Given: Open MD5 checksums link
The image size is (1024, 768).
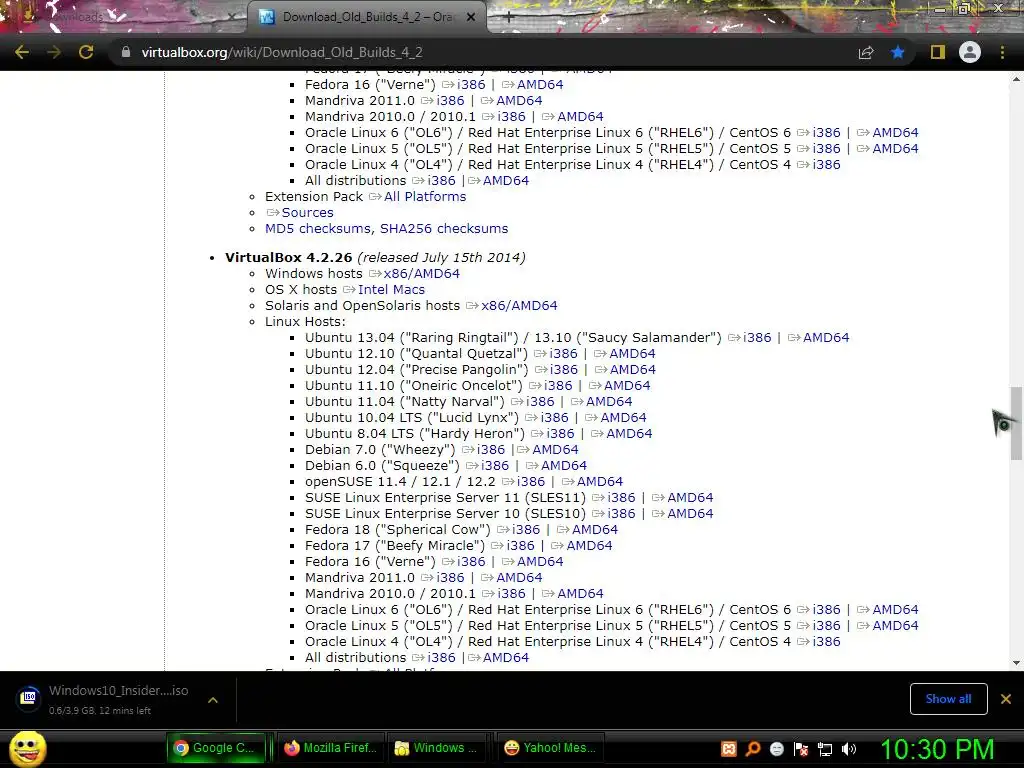Looking at the screenshot, I should [317, 229].
